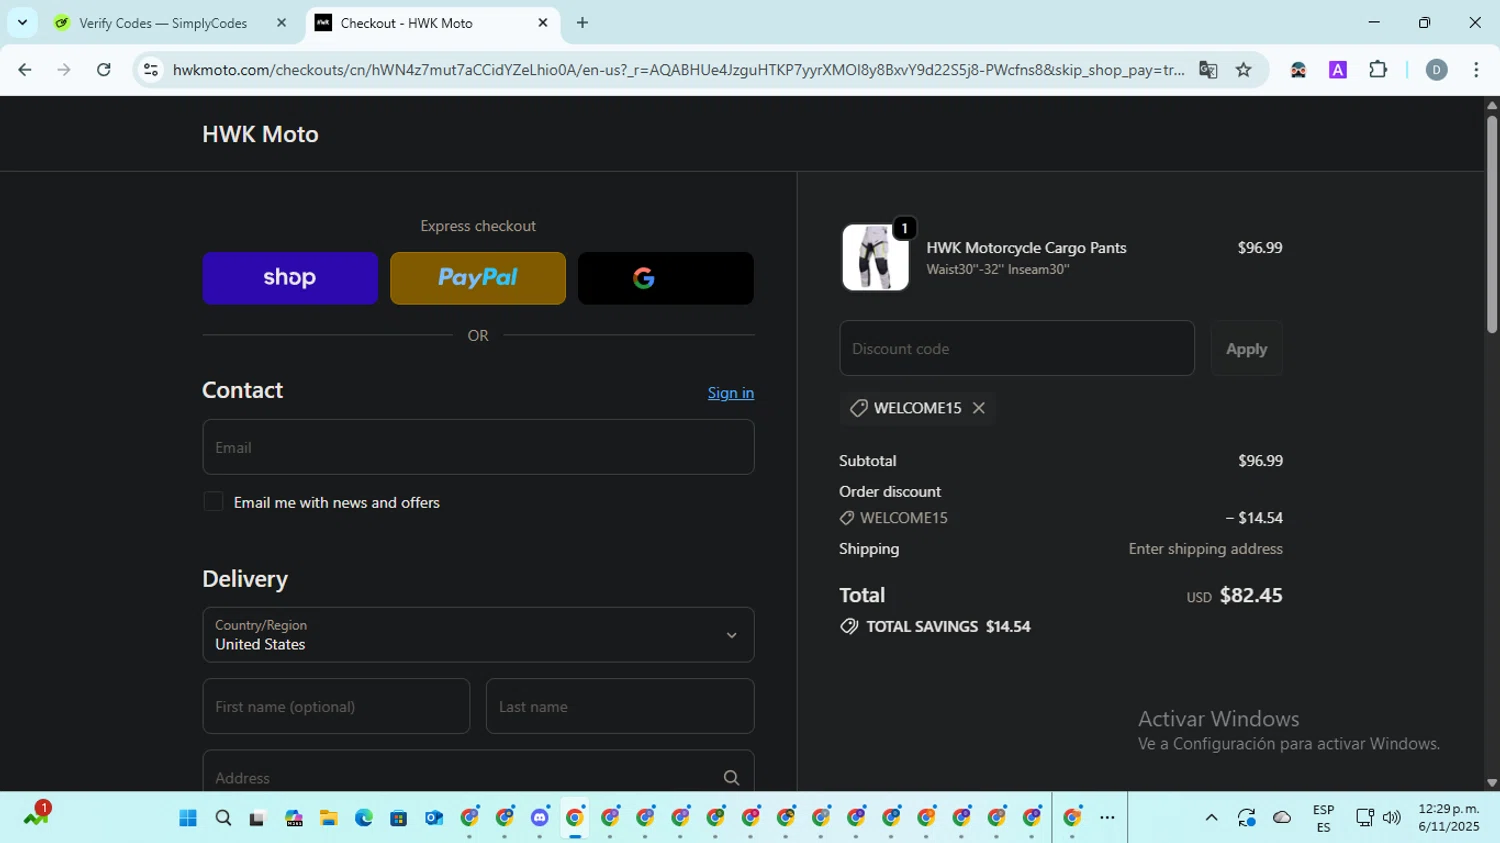Viewport: 1500px width, 843px height.
Task: Reload the checkout page
Action: pos(104,70)
